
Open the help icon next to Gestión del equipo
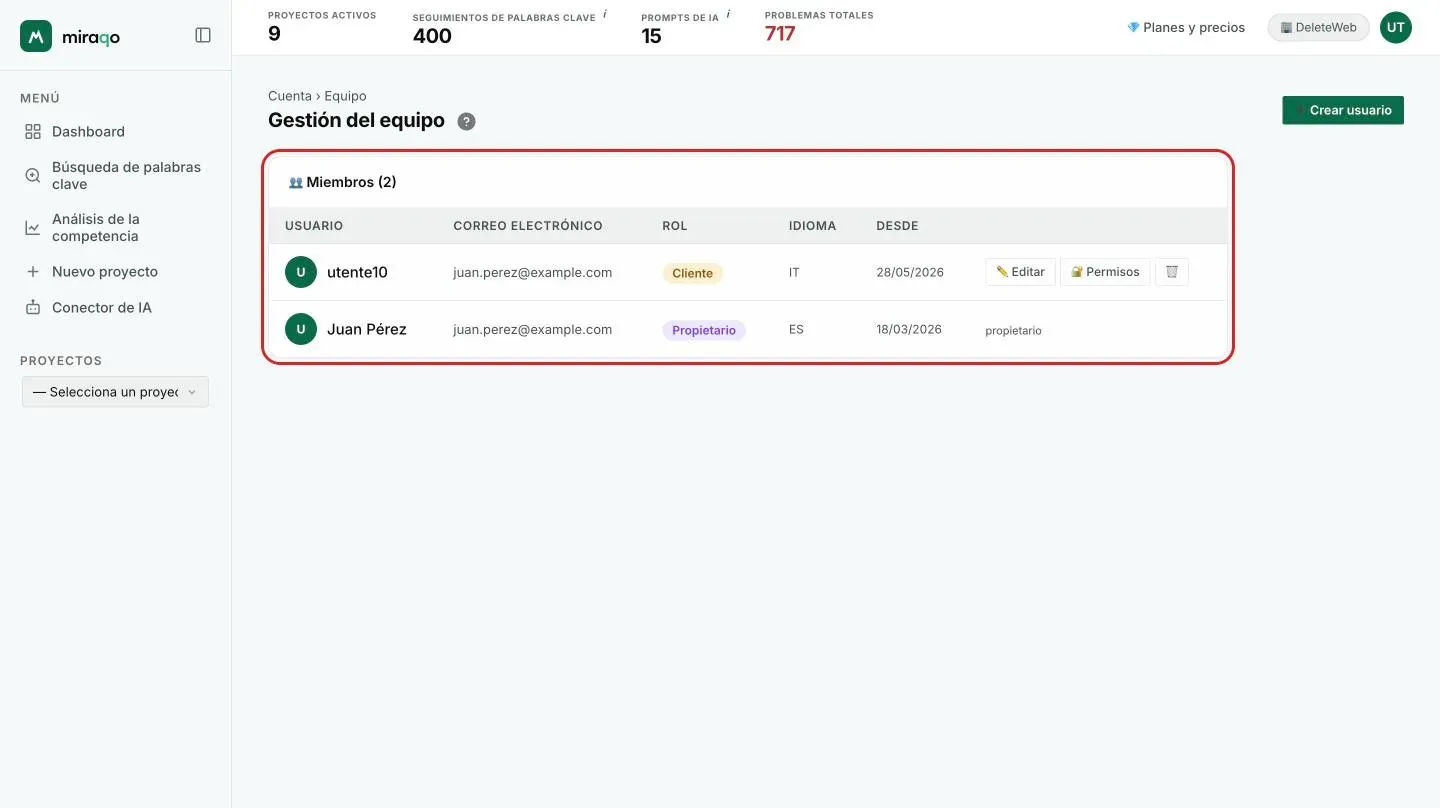click(x=466, y=121)
